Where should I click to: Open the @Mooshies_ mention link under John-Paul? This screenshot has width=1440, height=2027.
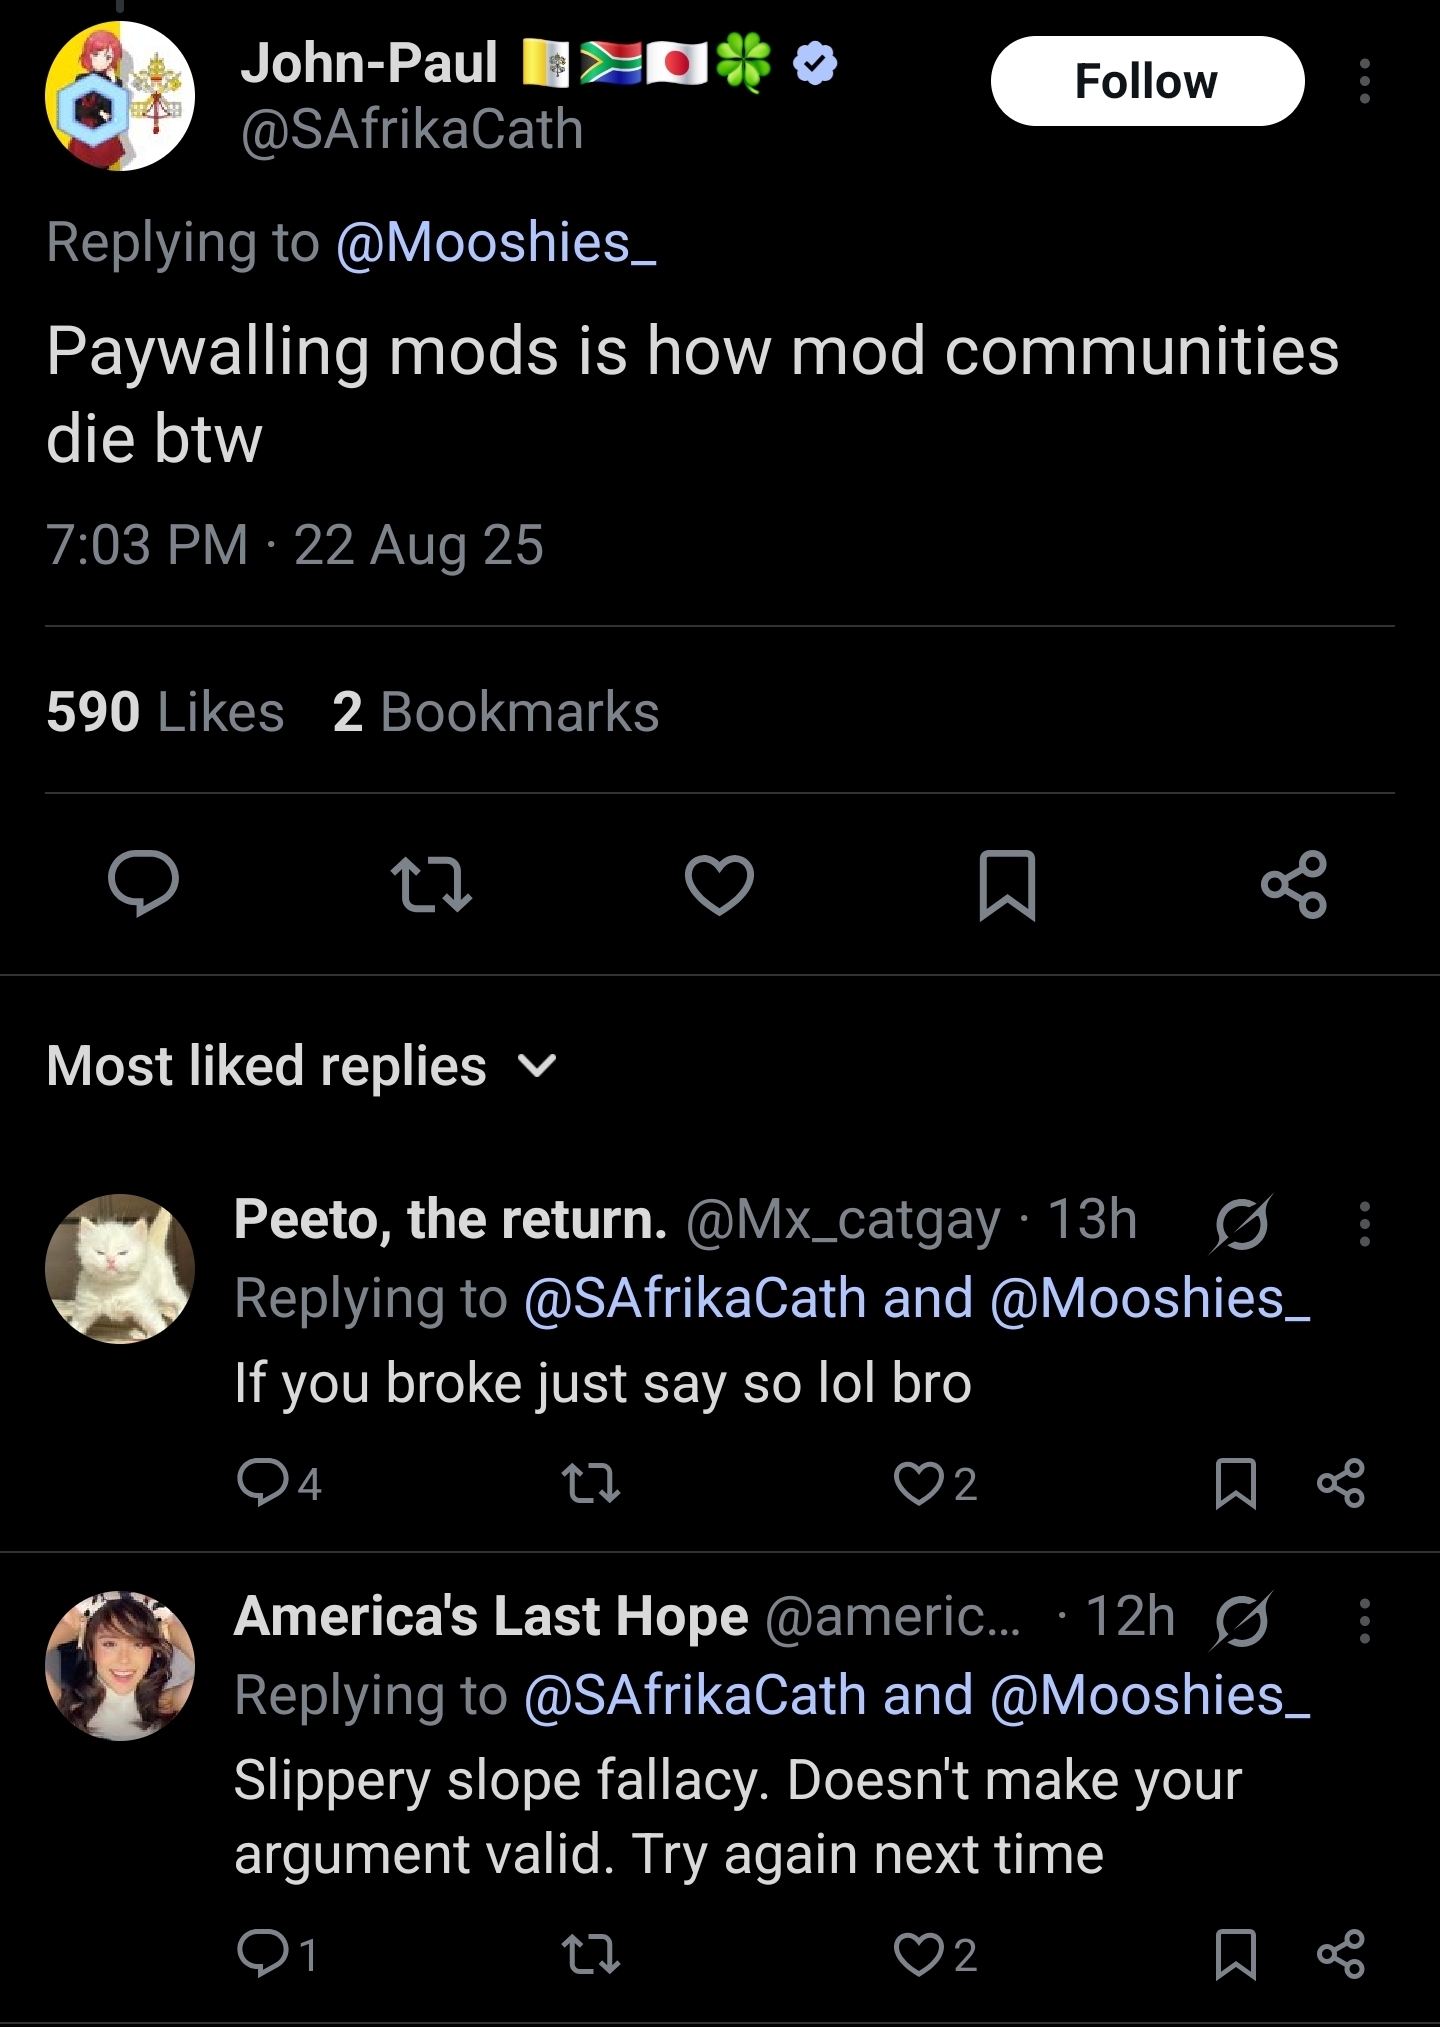(x=496, y=243)
